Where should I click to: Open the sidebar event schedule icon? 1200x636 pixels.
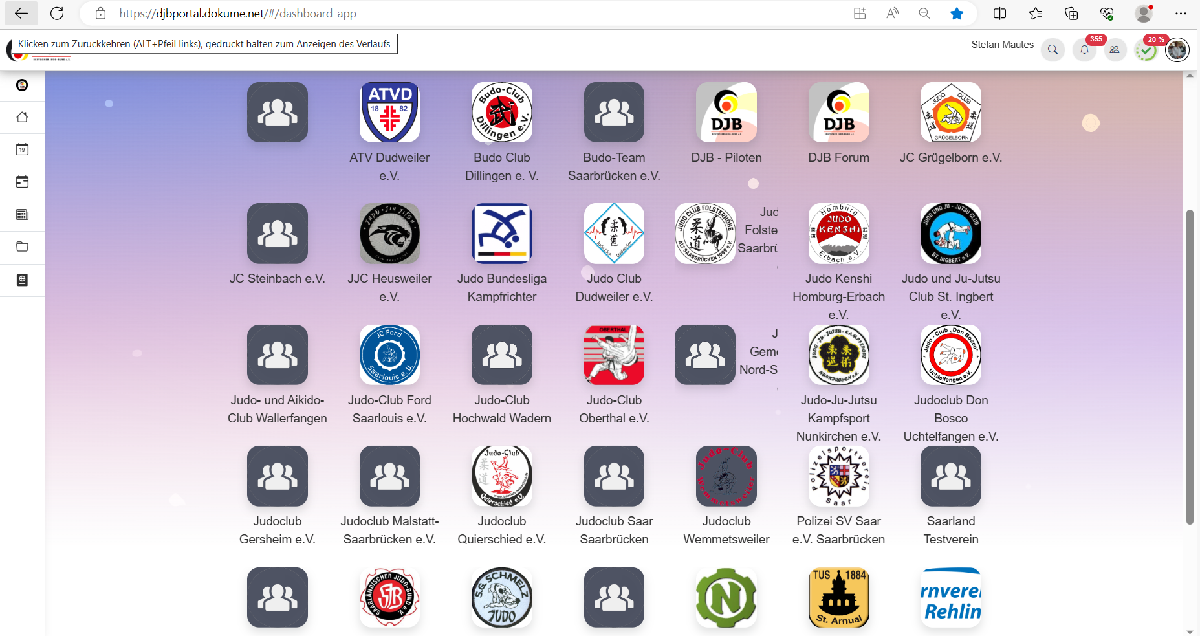click(22, 182)
